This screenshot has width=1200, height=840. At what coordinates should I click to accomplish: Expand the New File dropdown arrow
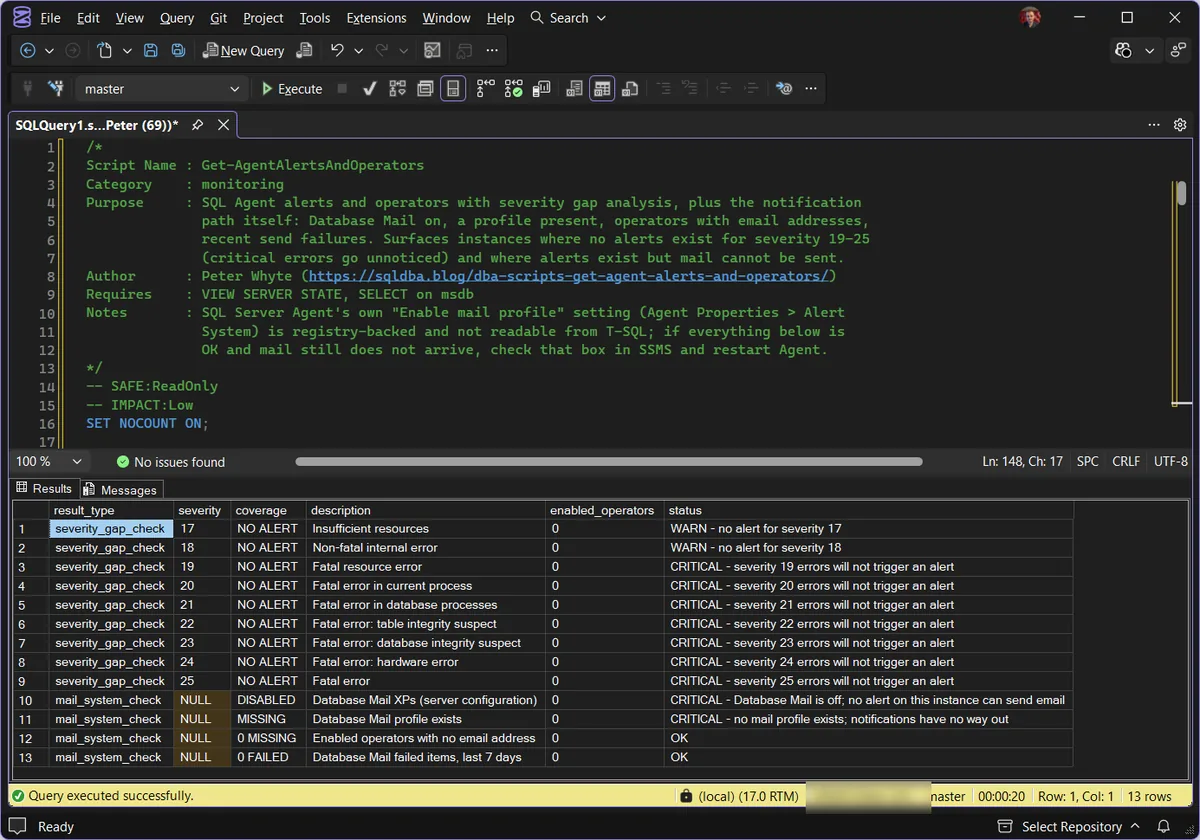127,50
